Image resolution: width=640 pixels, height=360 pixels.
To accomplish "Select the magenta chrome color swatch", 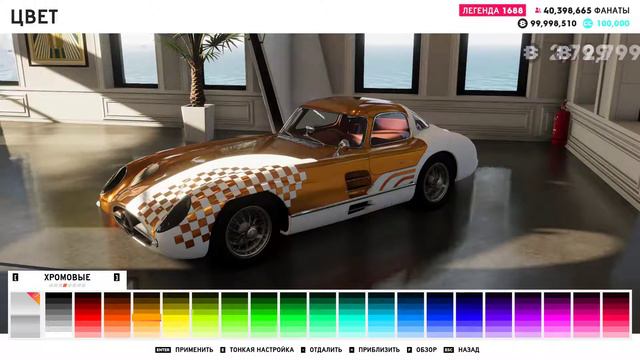I will [x=558, y=315].
